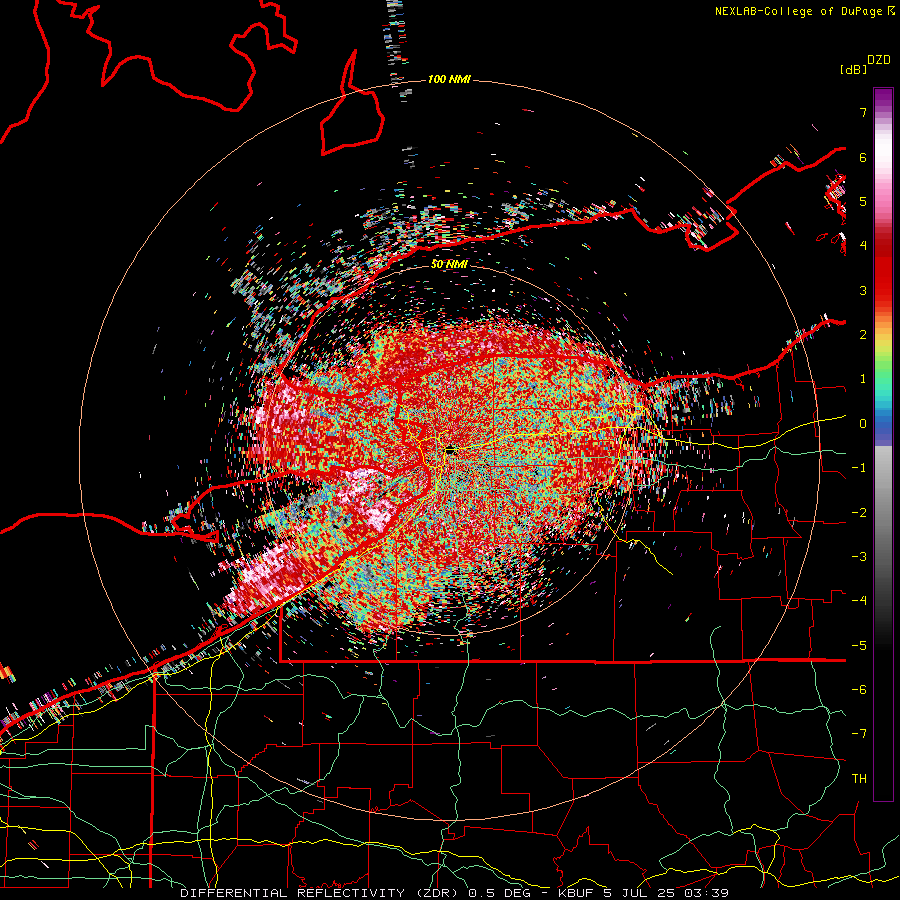Click the -5 dB scale value
This screenshot has width=900, height=900.
coord(859,646)
